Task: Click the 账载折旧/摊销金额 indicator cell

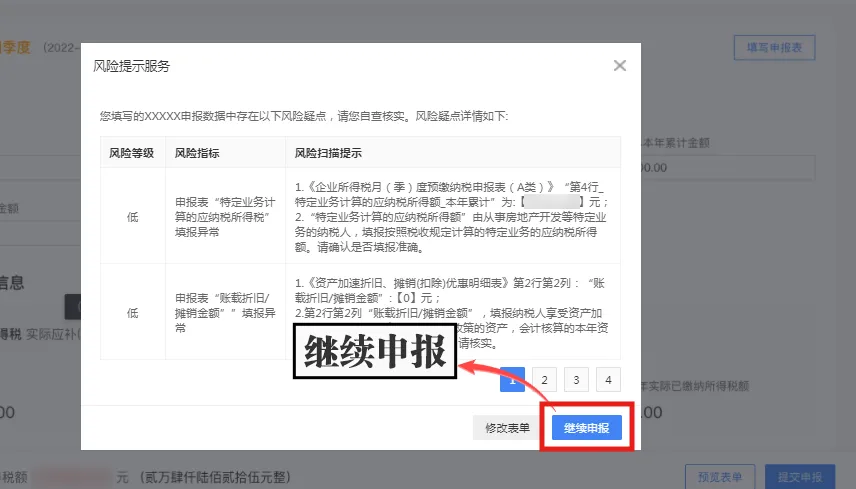Action: pyautogui.click(x=225, y=313)
